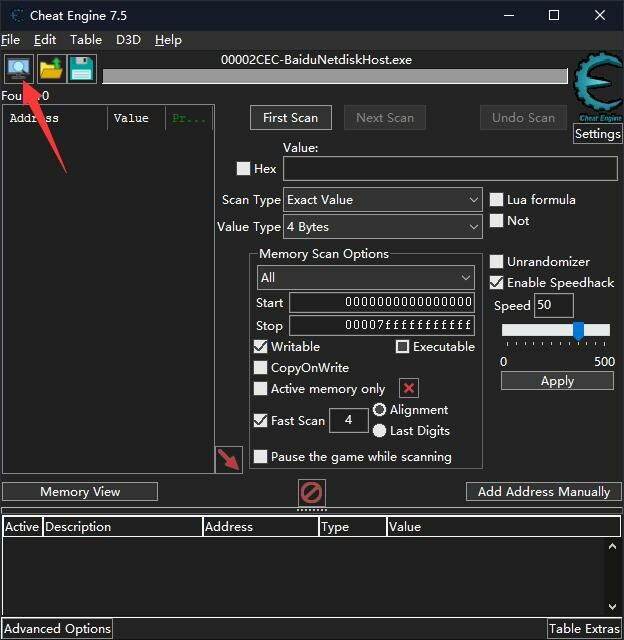
Task: Open the Value Type 4 Bytes dropdown
Action: tap(383, 227)
